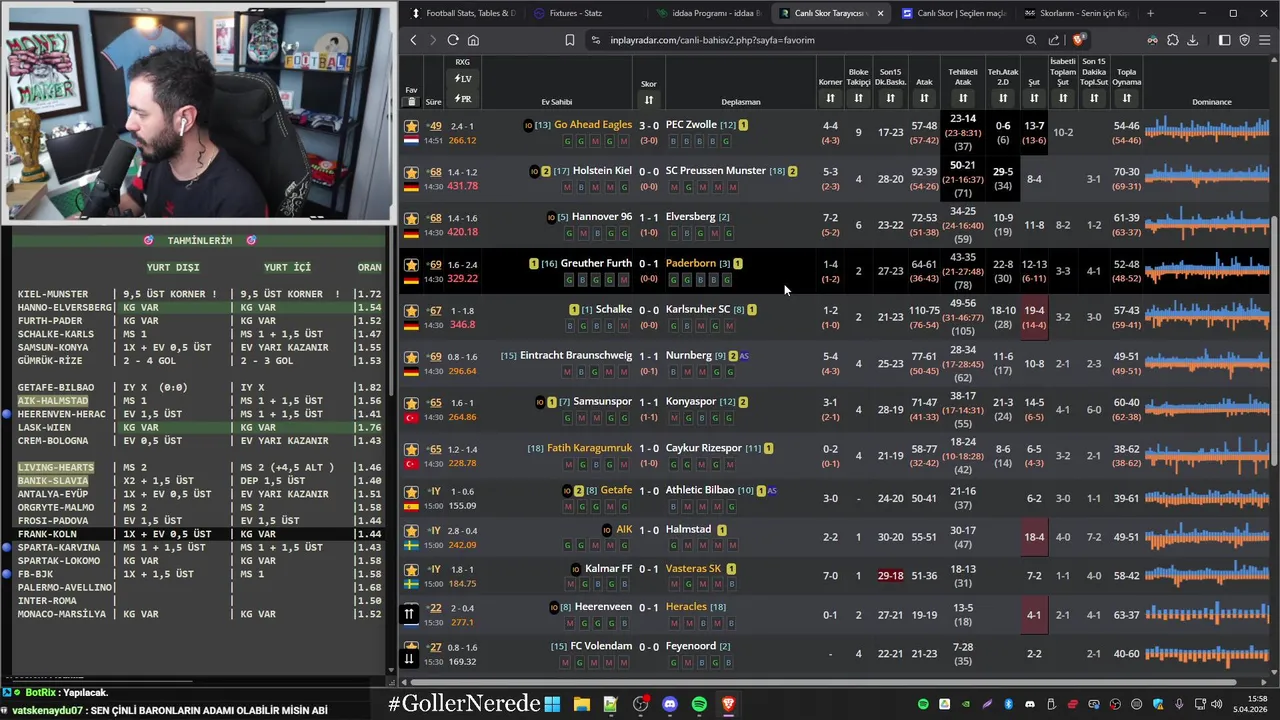Open Windows Start menu
The image size is (1280, 720).
click(x=552, y=704)
